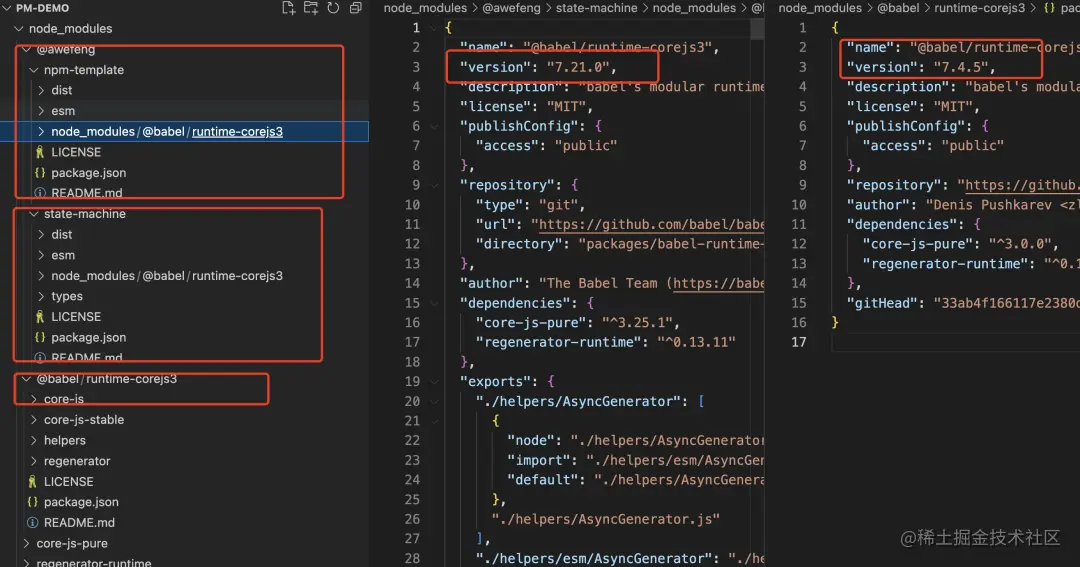Collapse all folders using the collapse icon
Viewport: 1080px width, 567px height.
click(355, 8)
